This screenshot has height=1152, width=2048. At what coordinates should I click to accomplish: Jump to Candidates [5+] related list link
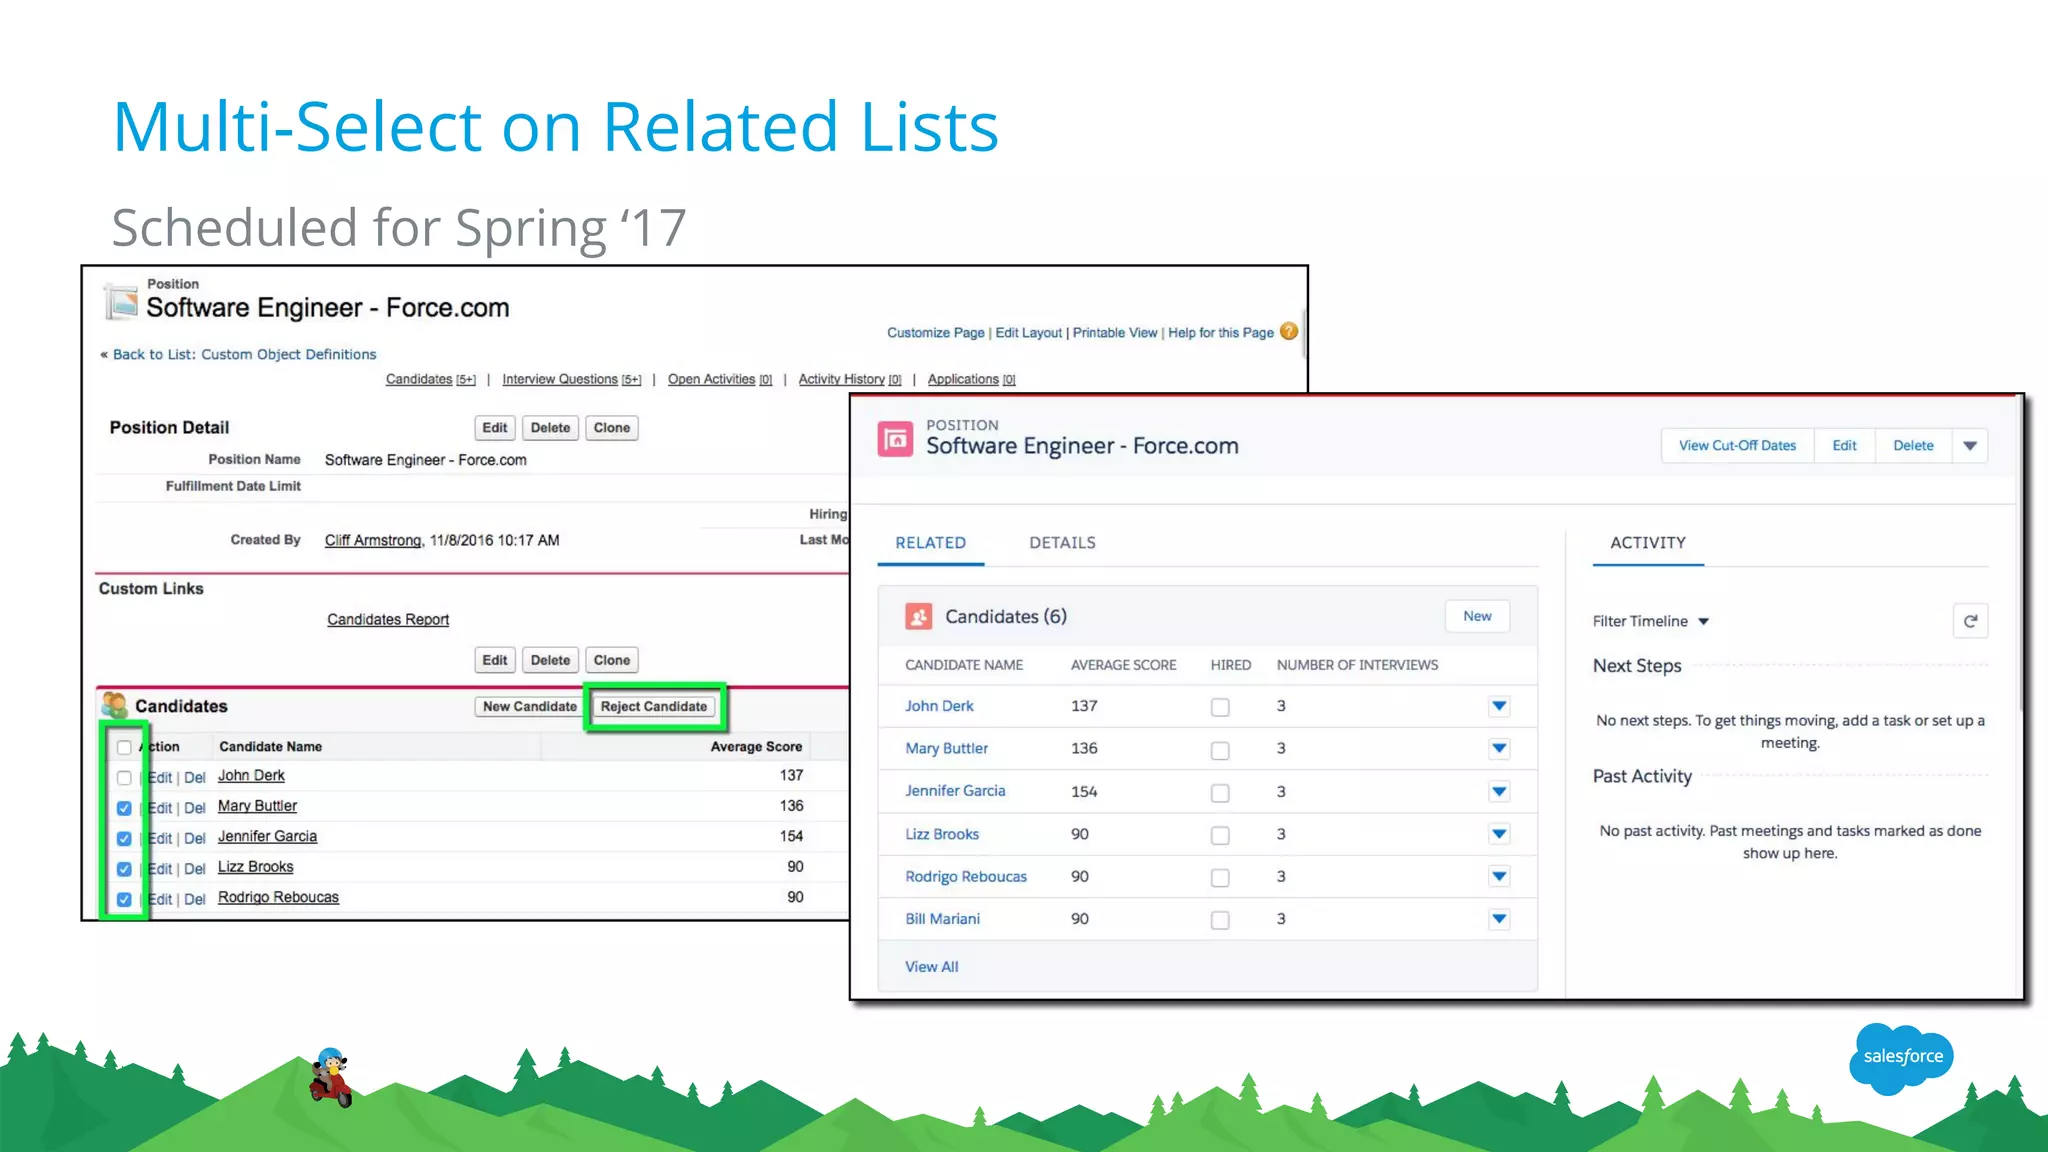431,379
